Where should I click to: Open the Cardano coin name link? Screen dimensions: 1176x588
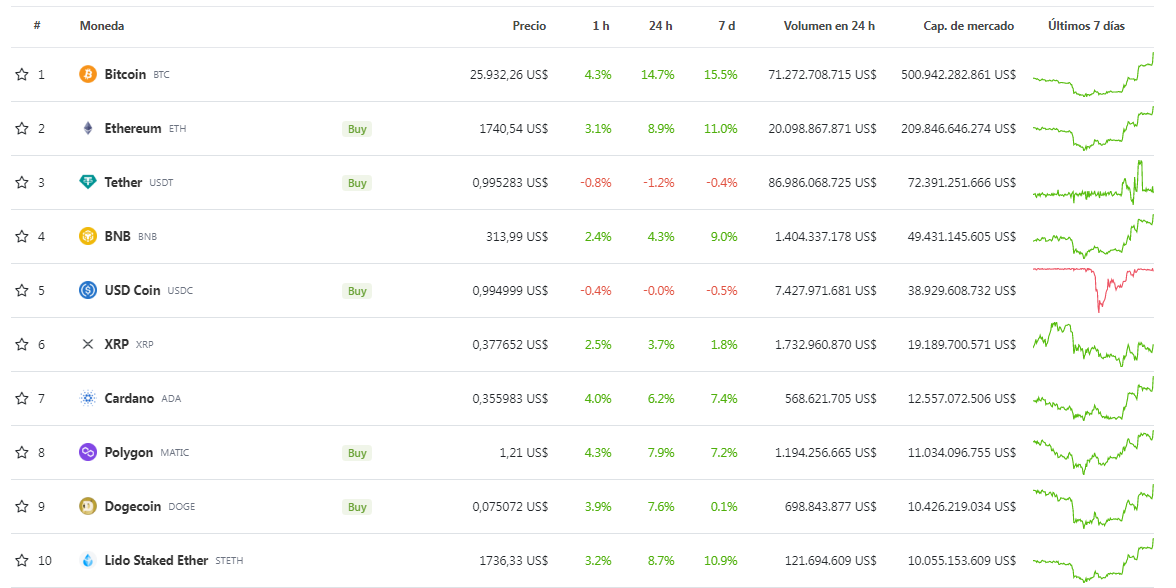[x=130, y=398]
